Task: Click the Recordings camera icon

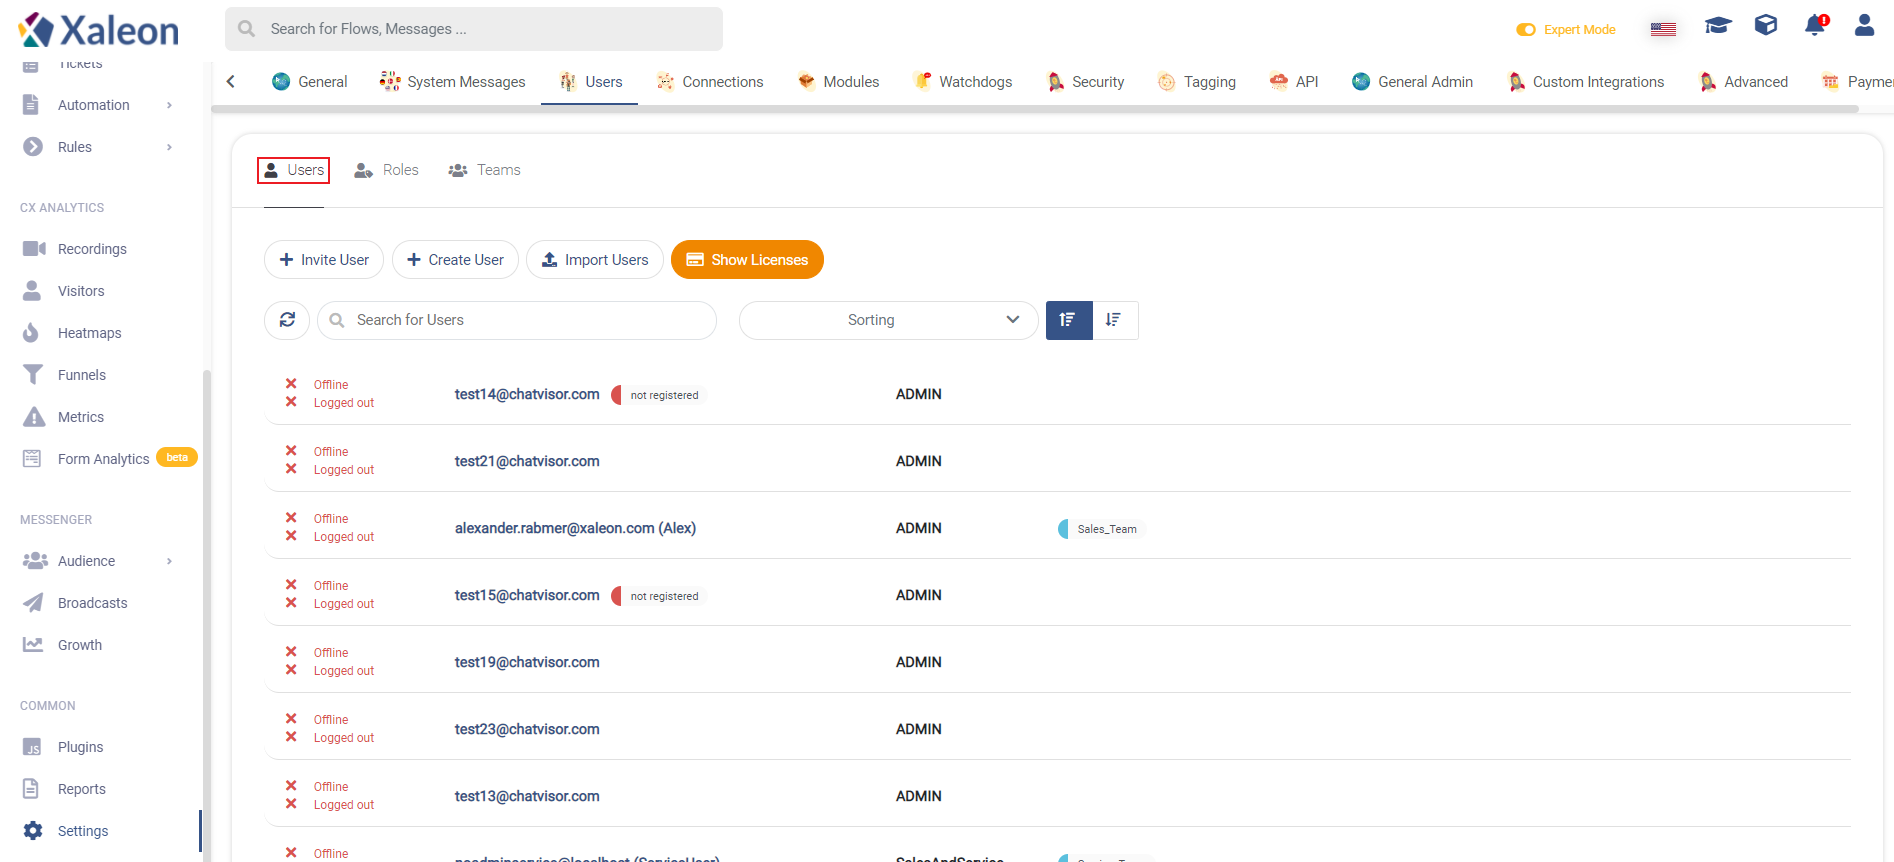Action: (34, 249)
